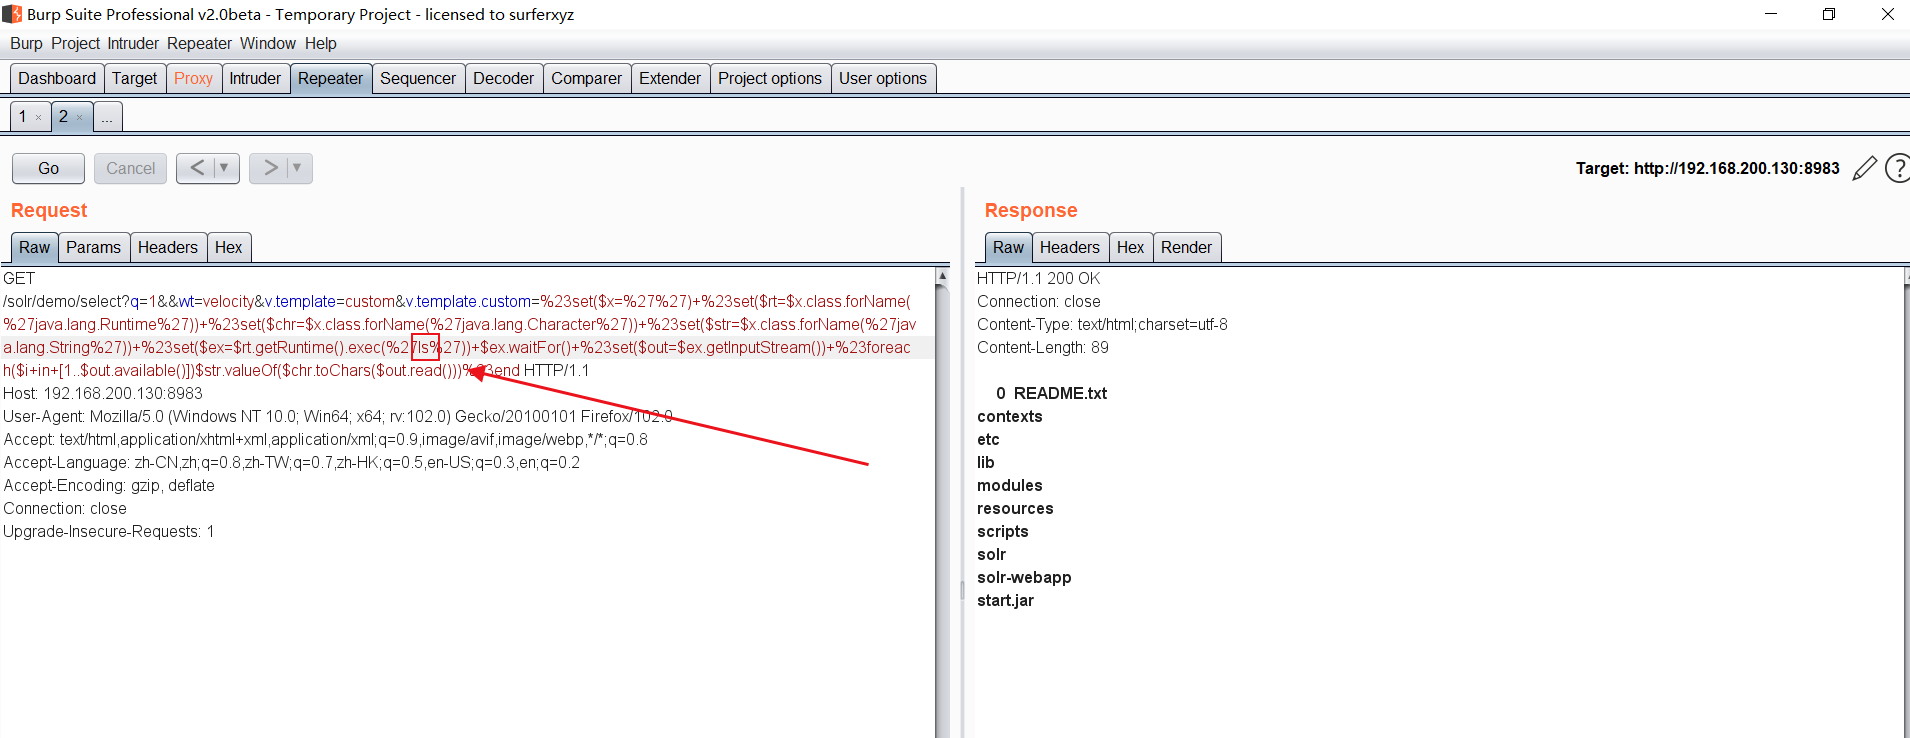Switch to the Intruder tool tab
The width and height of the screenshot is (1910, 738).
tap(255, 79)
